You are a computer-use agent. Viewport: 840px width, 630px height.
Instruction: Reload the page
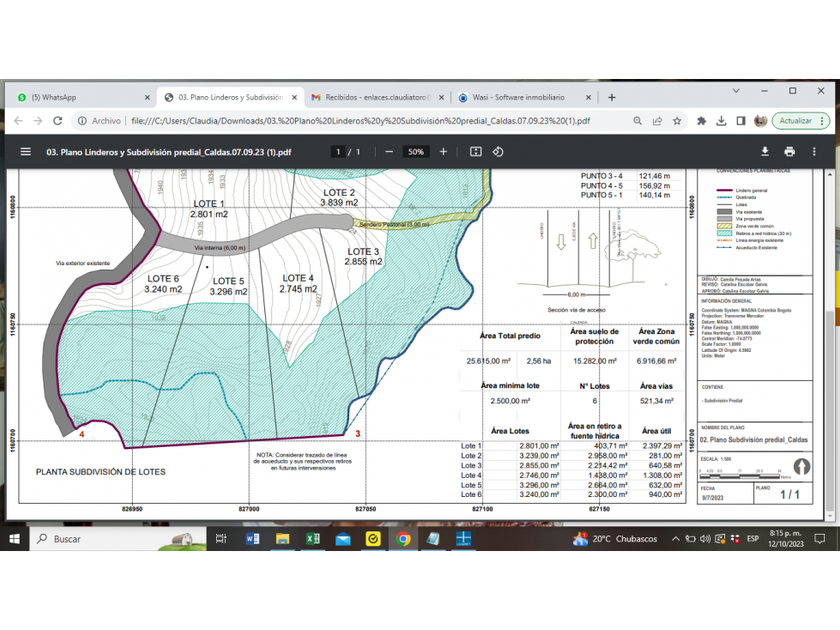click(x=58, y=121)
